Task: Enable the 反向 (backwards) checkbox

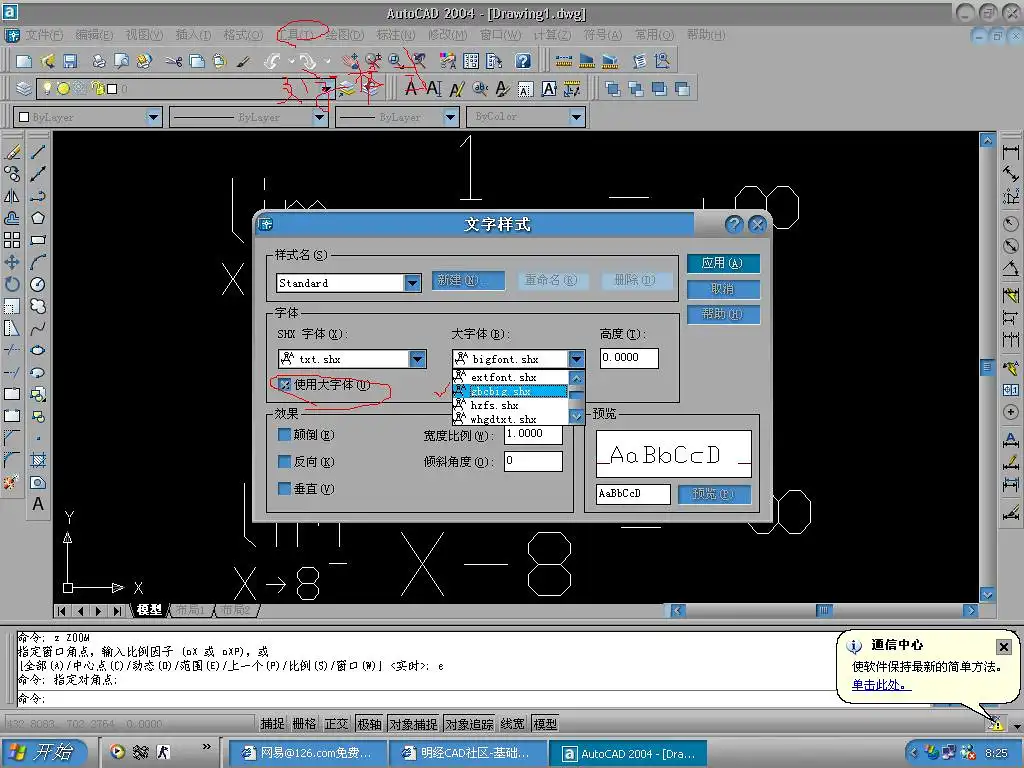Action: coord(284,461)
